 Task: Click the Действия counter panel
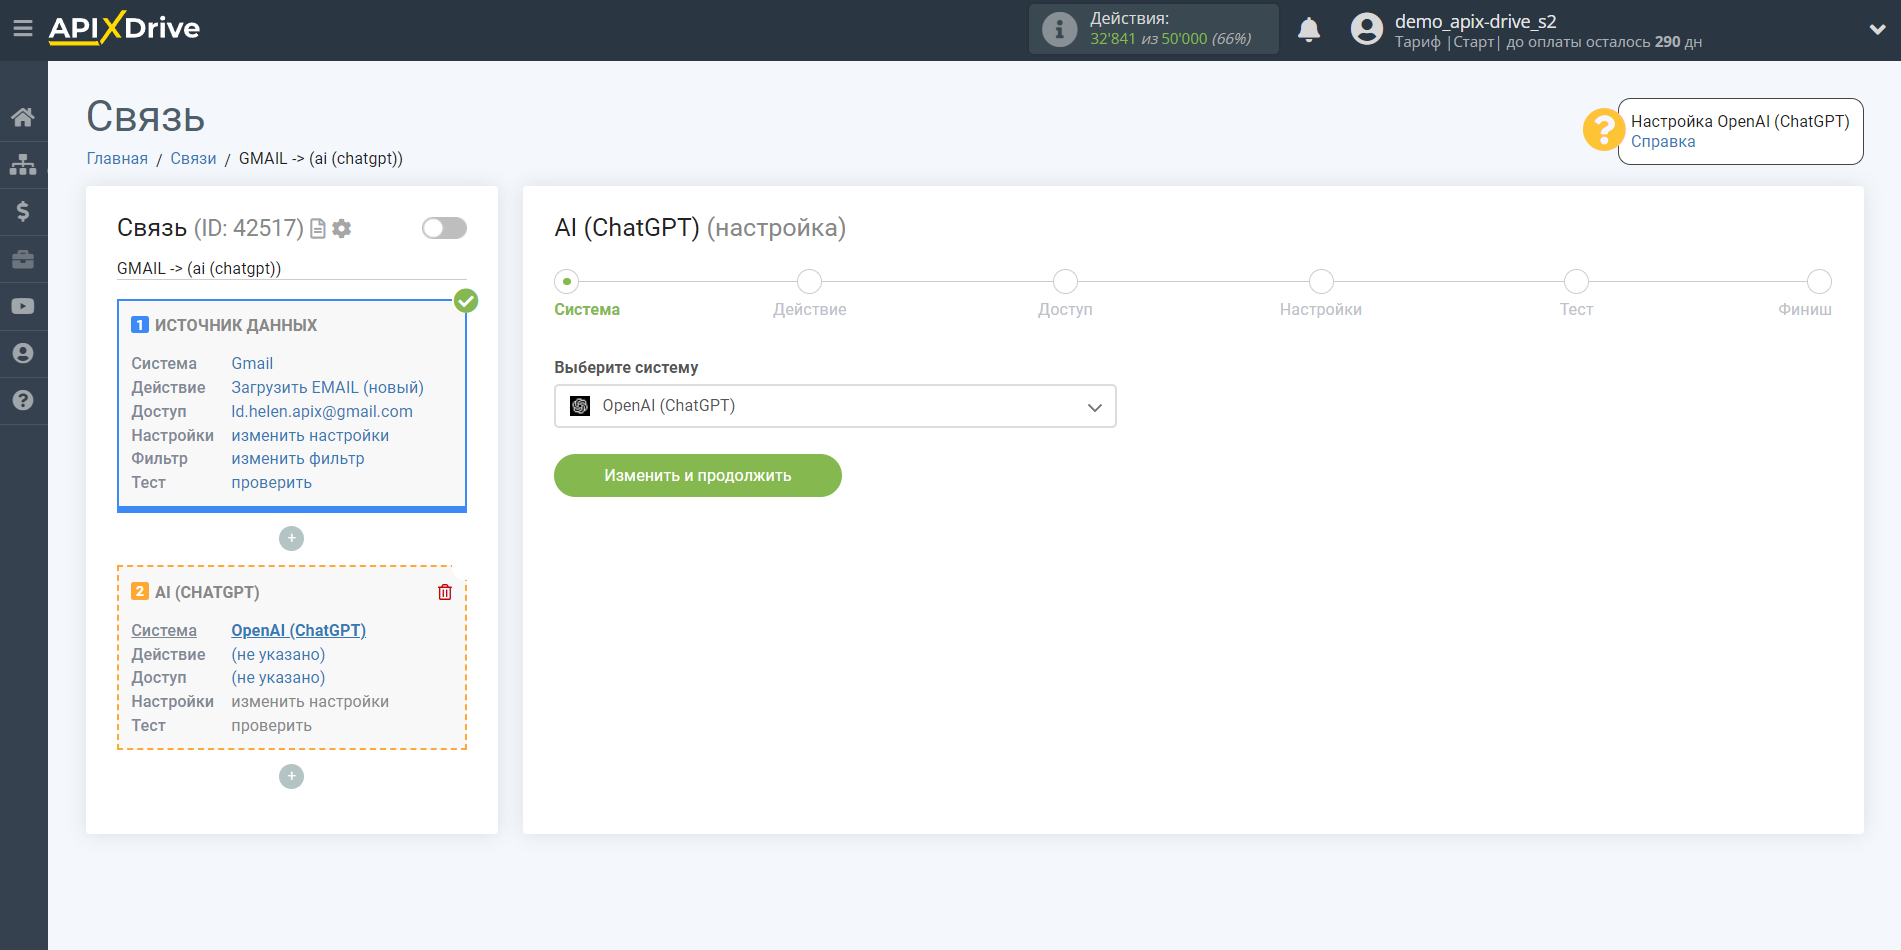[x=1154, y=29]
